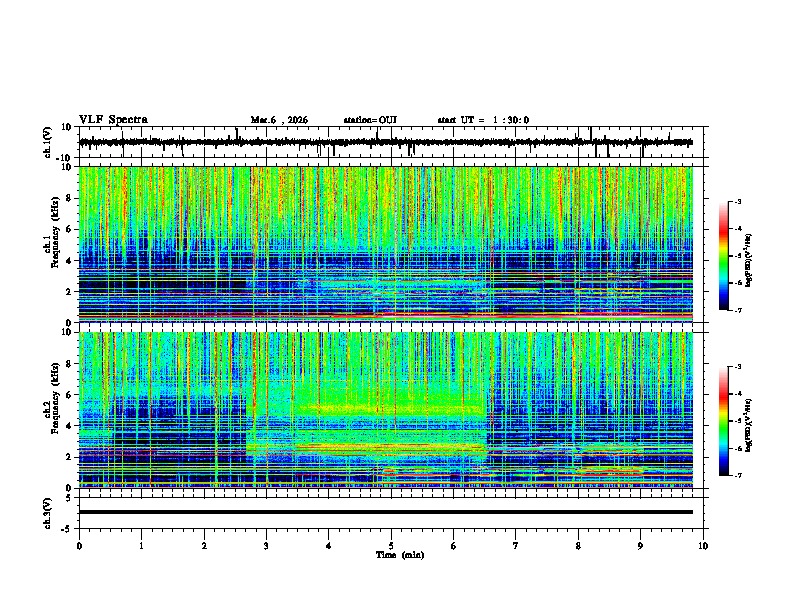Click the ch.1 spectrogram color scale bar

tap(724, 256)
